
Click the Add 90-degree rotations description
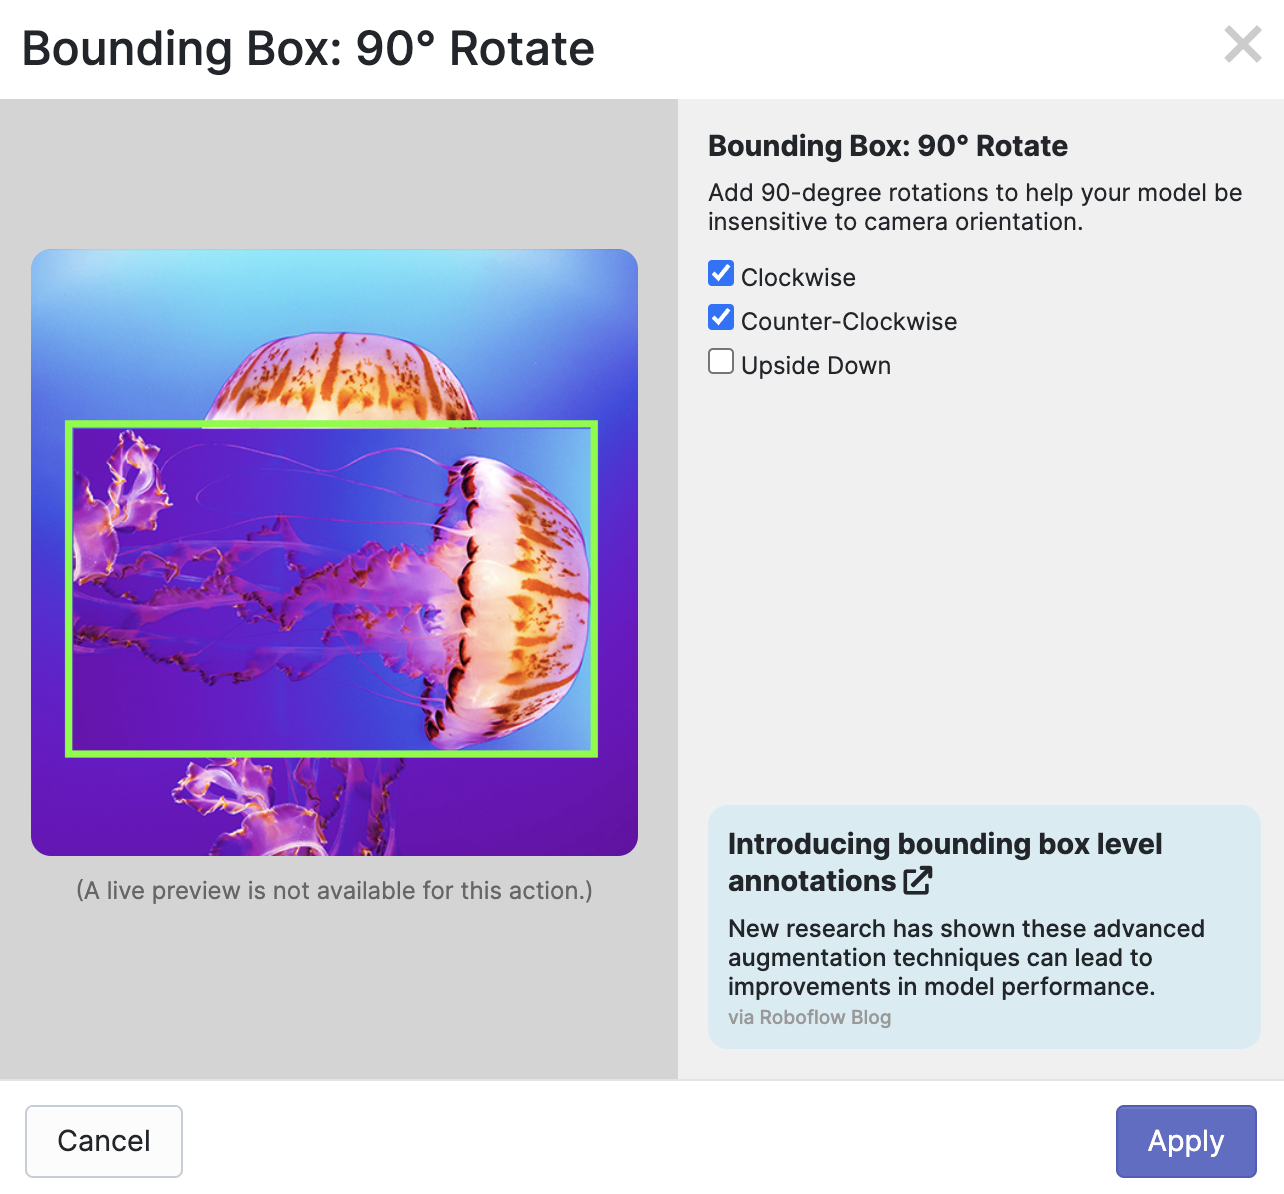(974, 207)
